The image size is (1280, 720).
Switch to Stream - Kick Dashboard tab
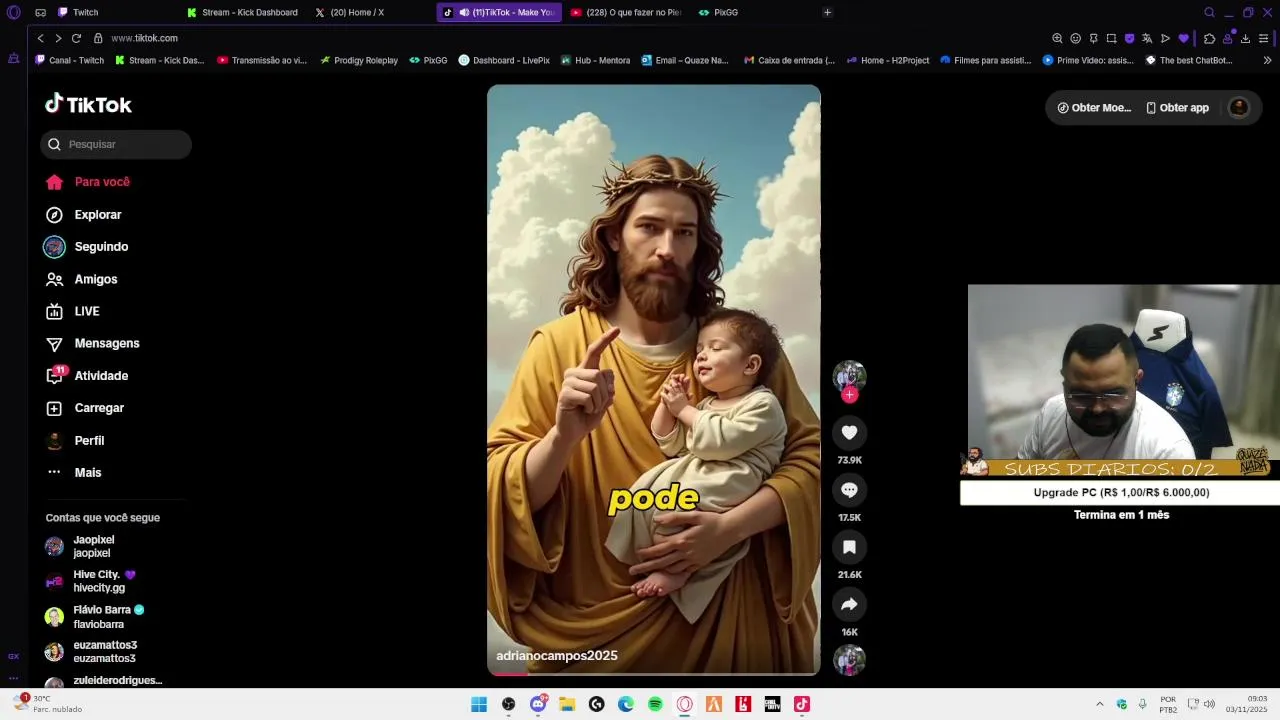click(x=243, y=12)
